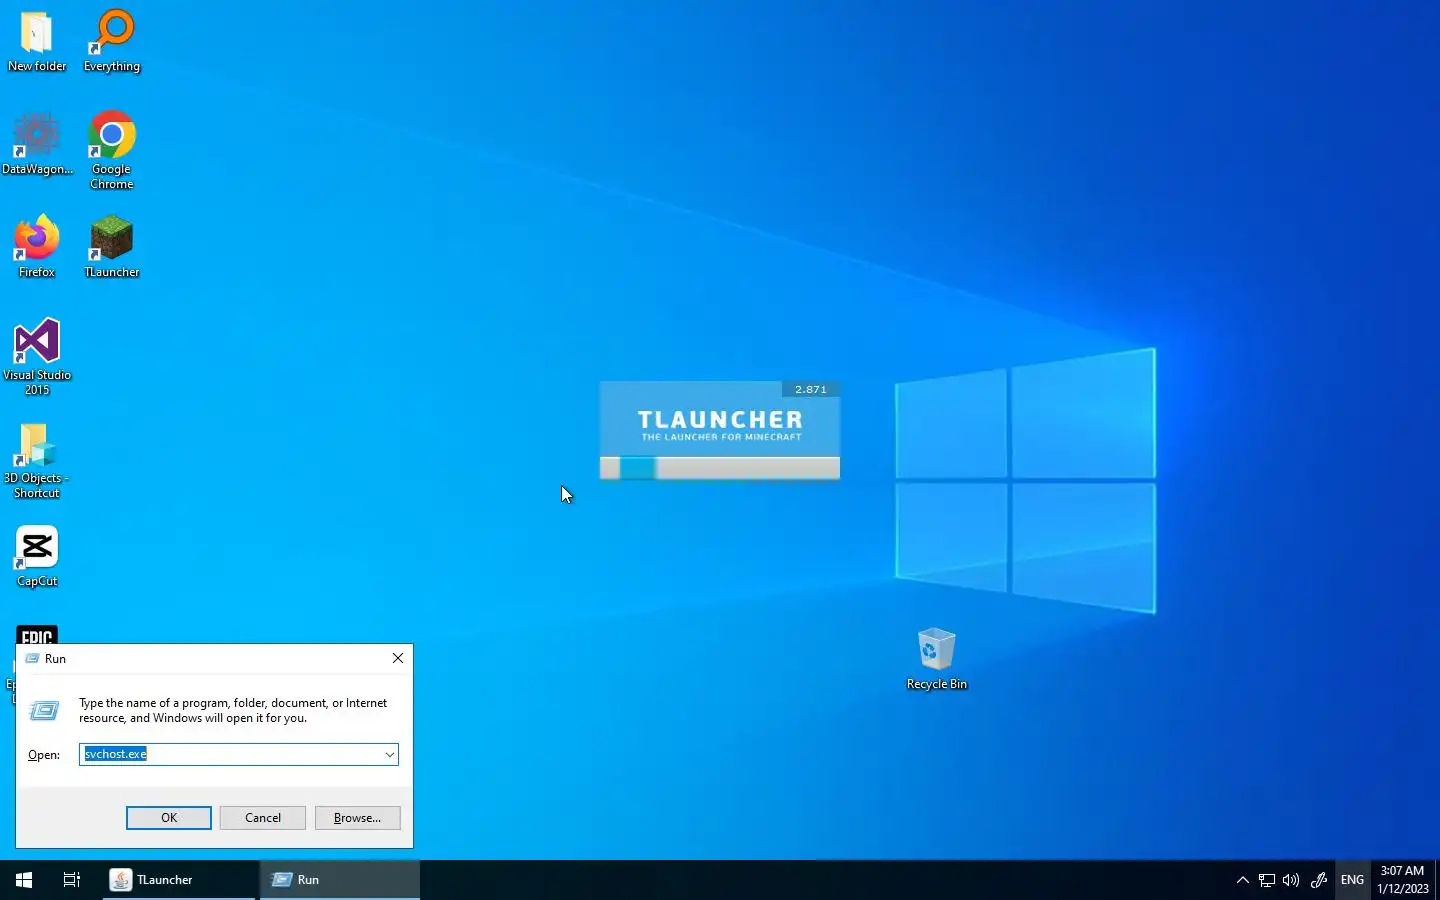Viewport: 1440px width, 900px height.
Task: Select the TLauncher desktop shortcut
Action: click(112, 247)
